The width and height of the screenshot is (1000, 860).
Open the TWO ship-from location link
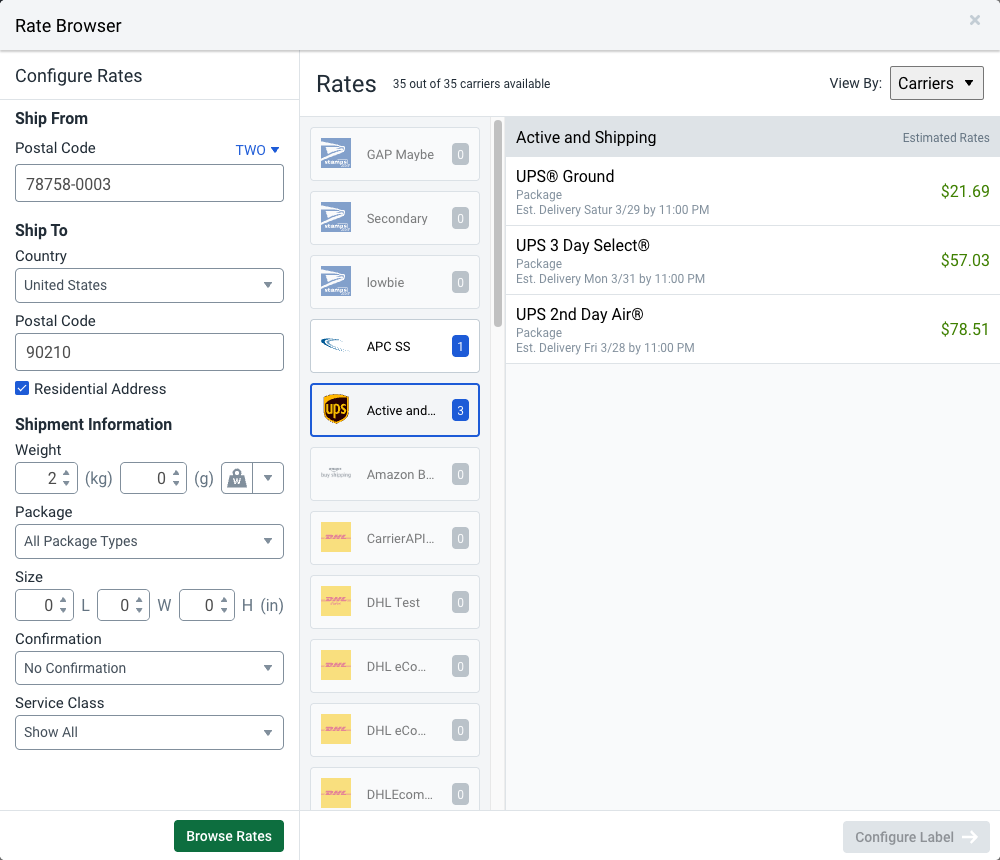click(257, 150)
